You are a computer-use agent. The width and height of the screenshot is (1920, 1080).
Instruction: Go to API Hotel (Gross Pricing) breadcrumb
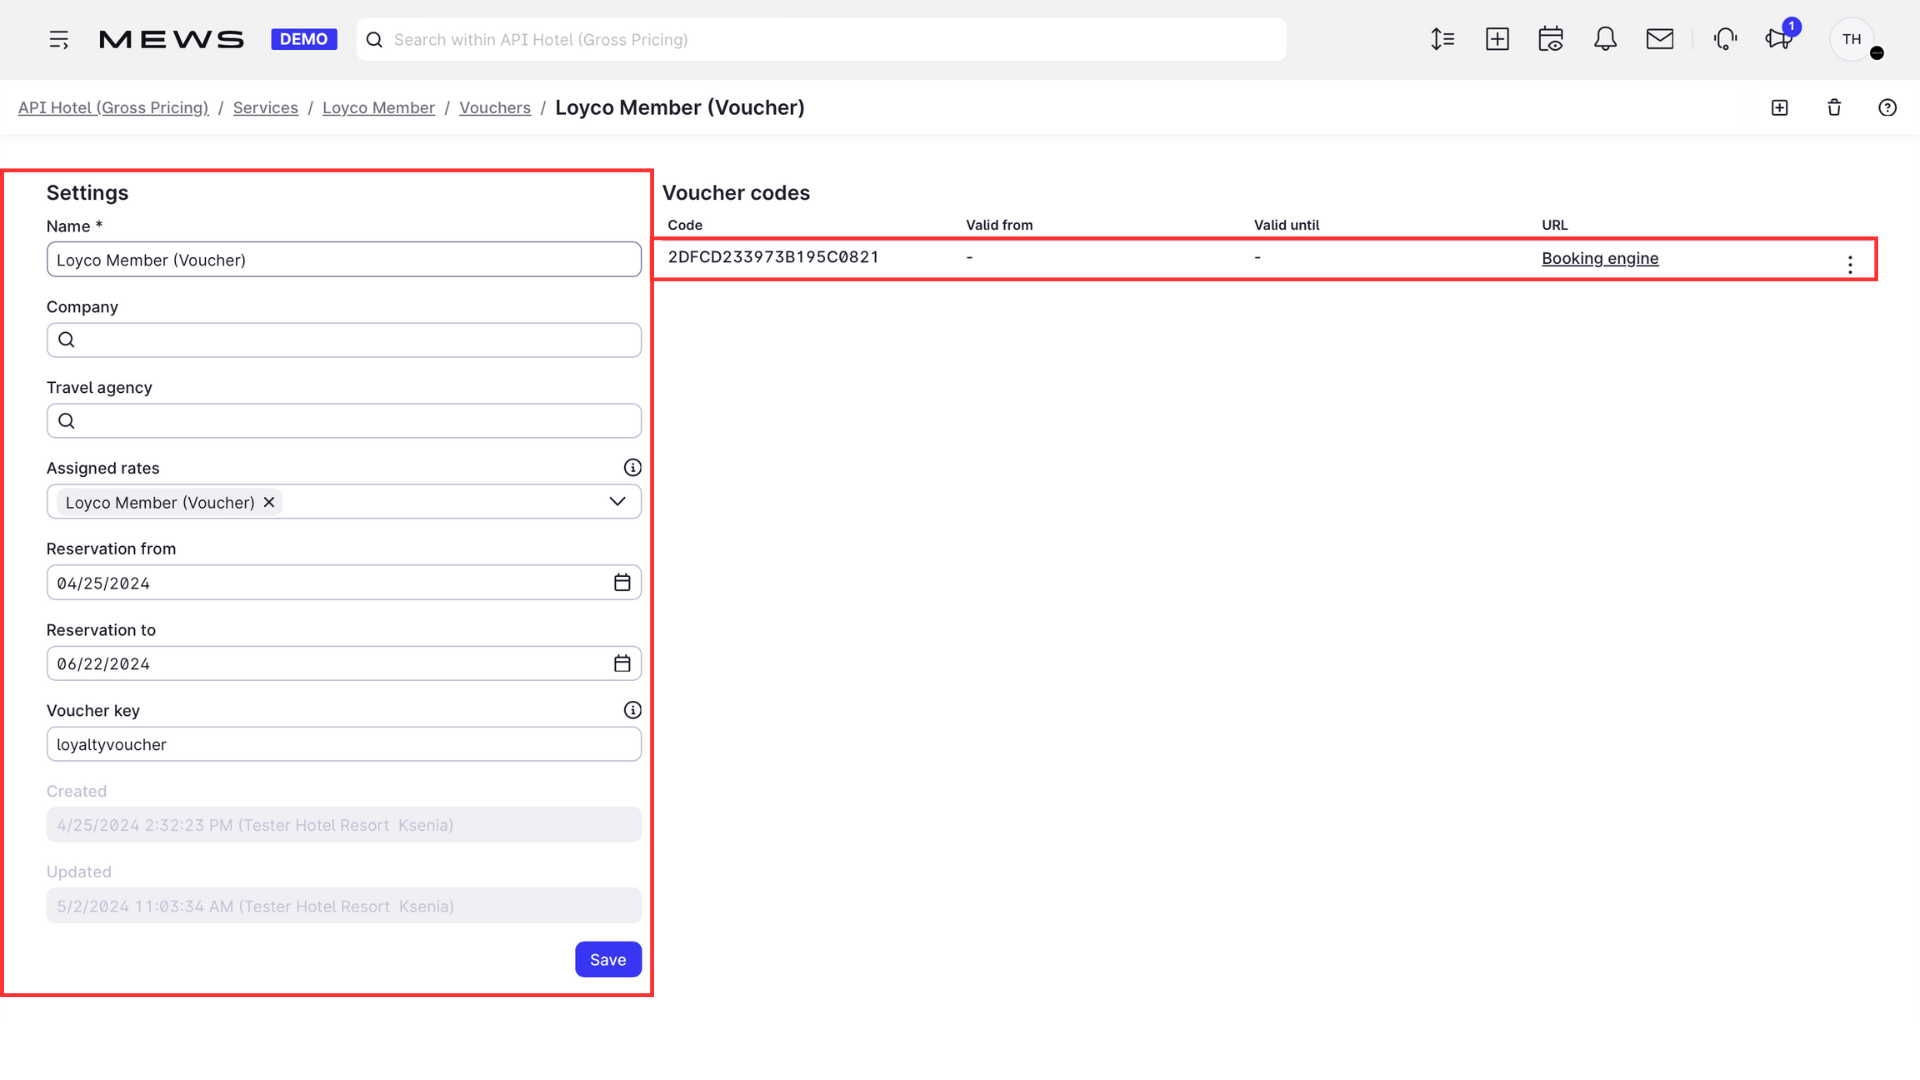(x=113, y=108)
